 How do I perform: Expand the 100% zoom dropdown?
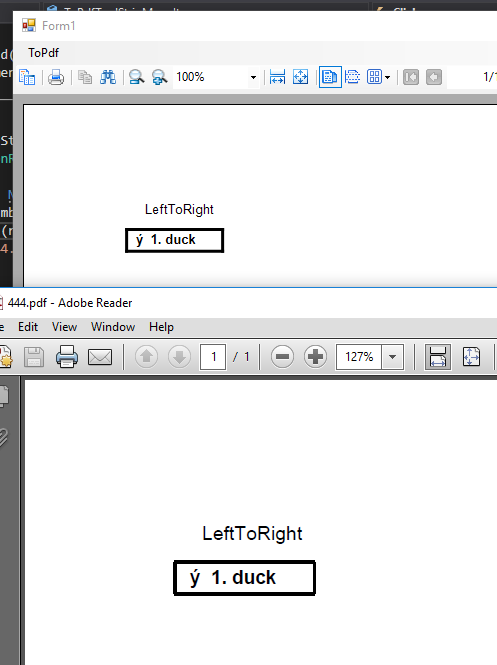[253, 78]
